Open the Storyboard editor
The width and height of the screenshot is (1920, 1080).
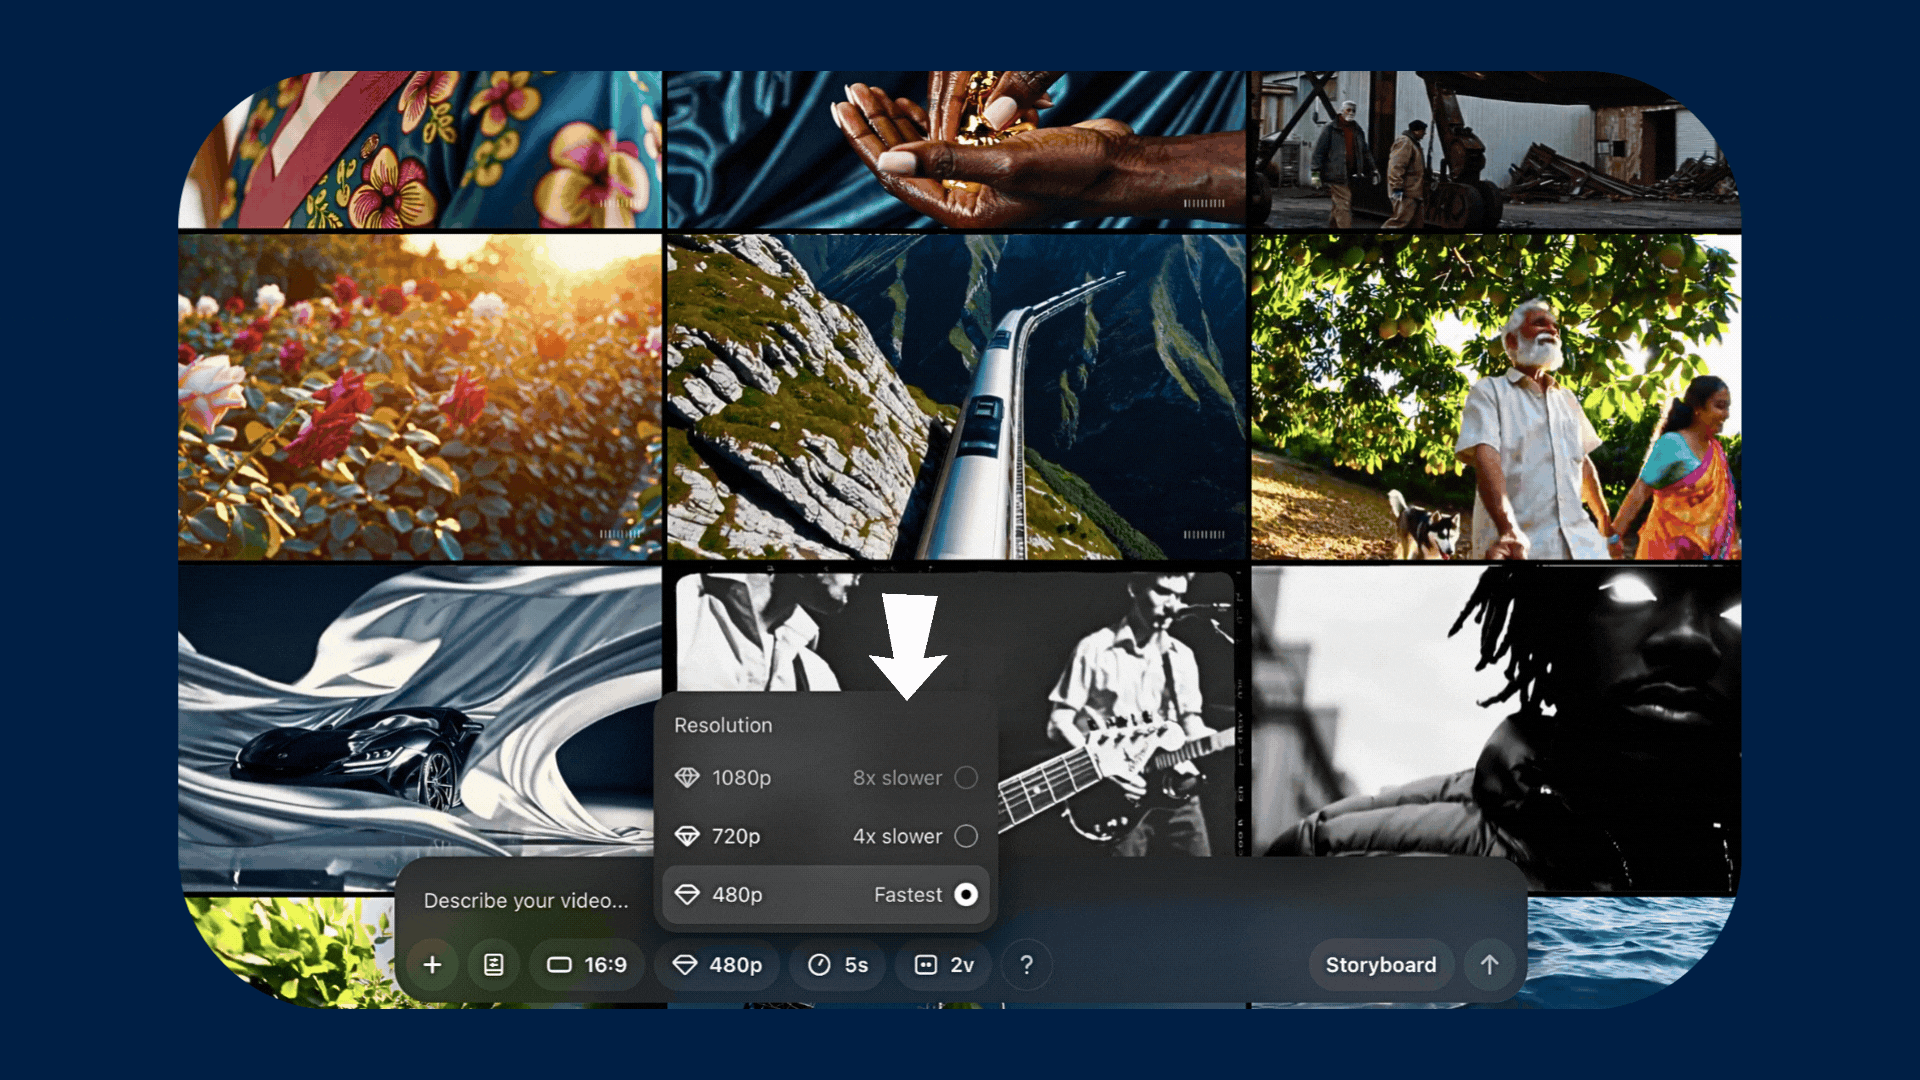coord(1380,965)
